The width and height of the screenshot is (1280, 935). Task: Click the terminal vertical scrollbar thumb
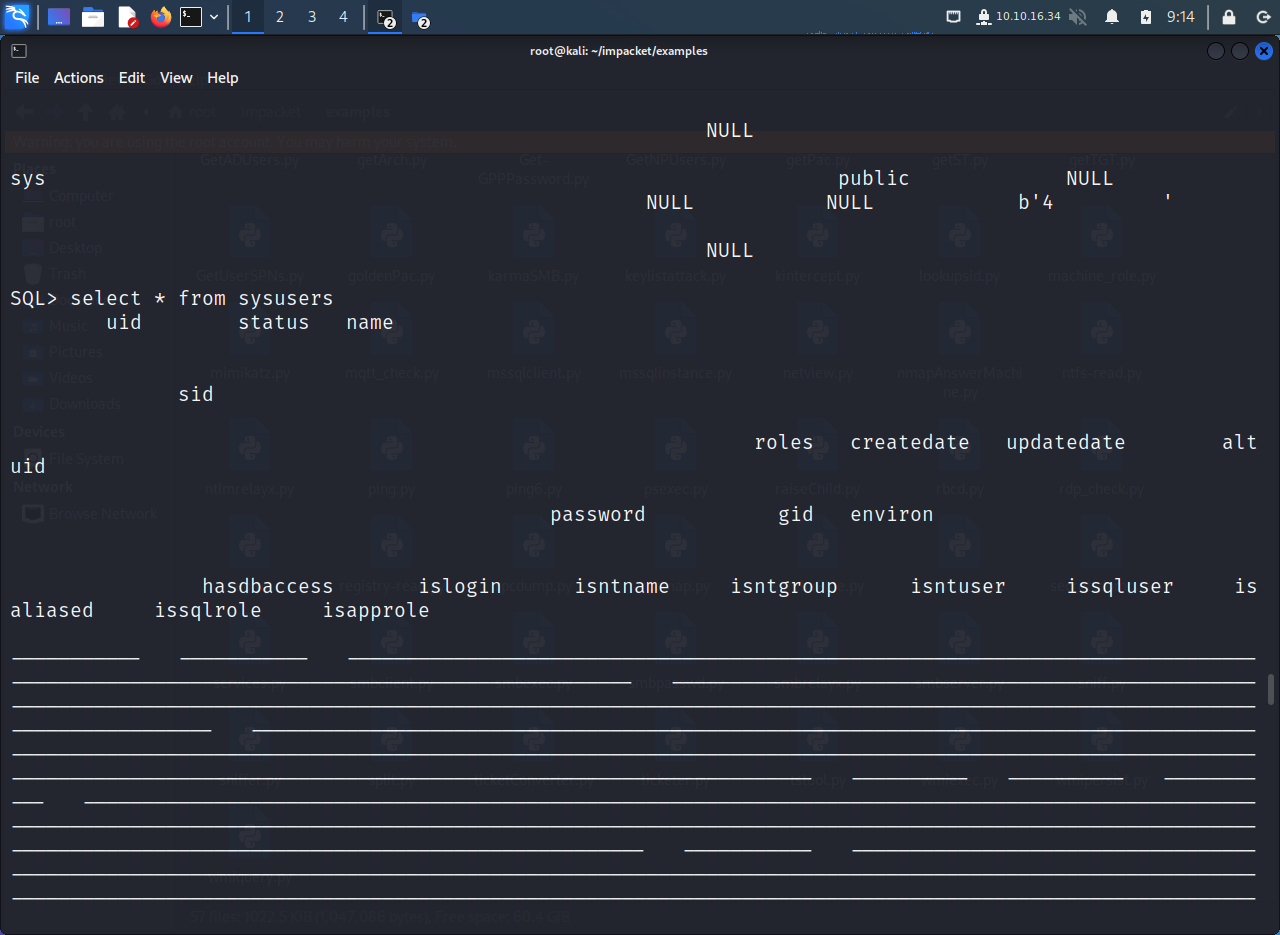click(1271, 689)
